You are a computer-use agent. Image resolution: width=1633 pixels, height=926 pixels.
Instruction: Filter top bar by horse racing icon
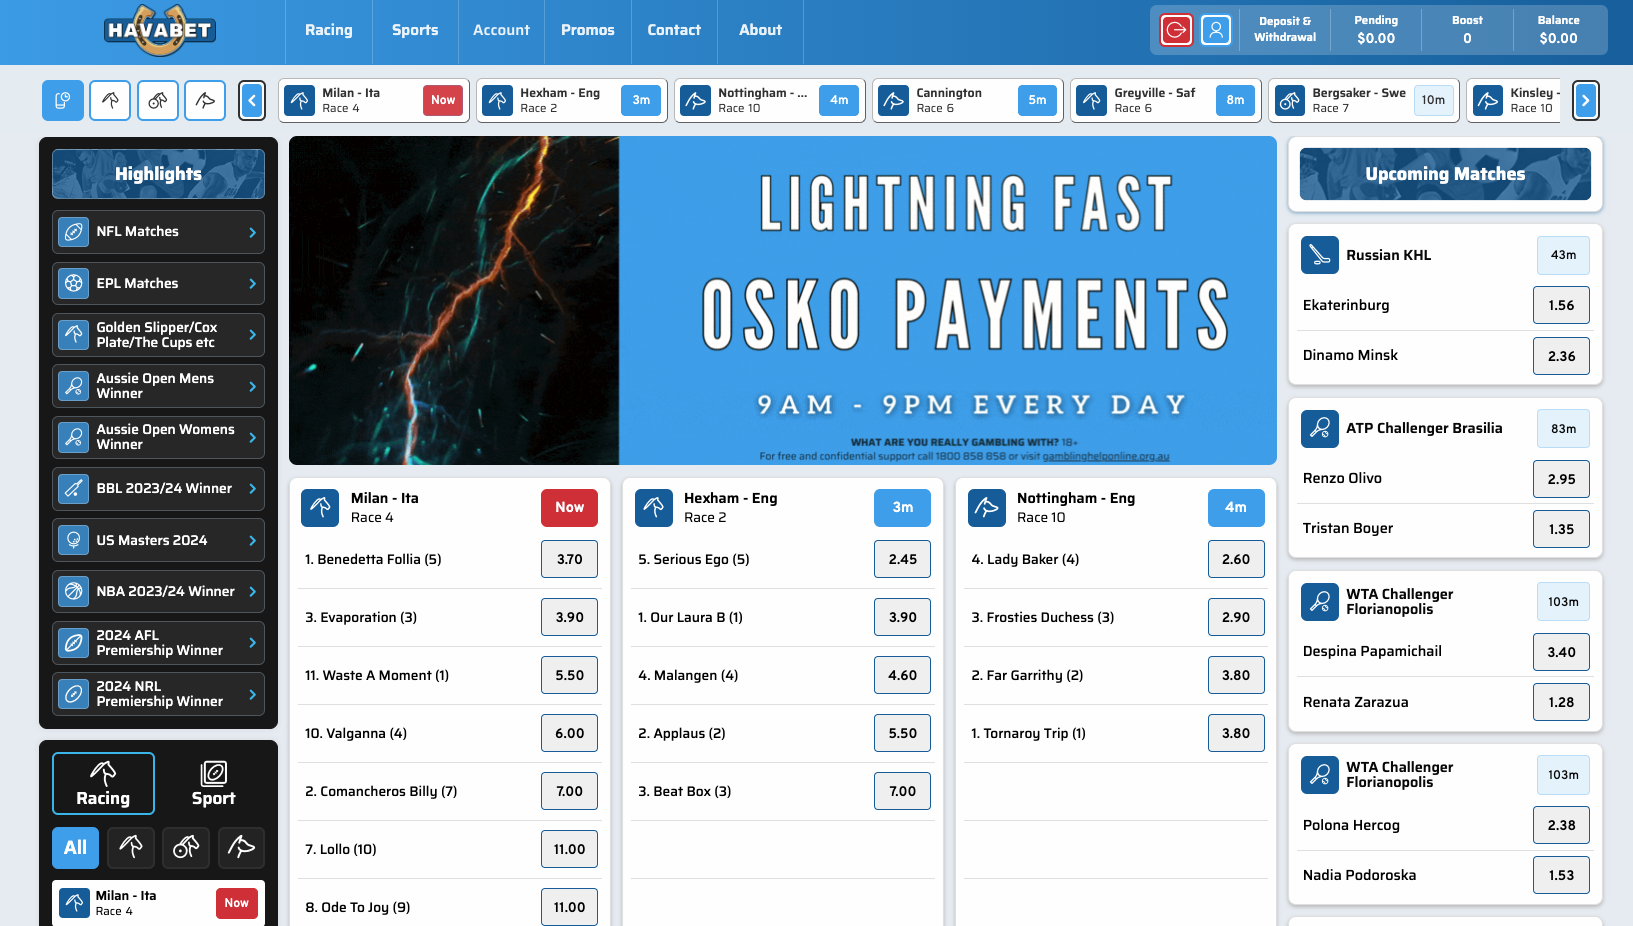tap(110, 100)
